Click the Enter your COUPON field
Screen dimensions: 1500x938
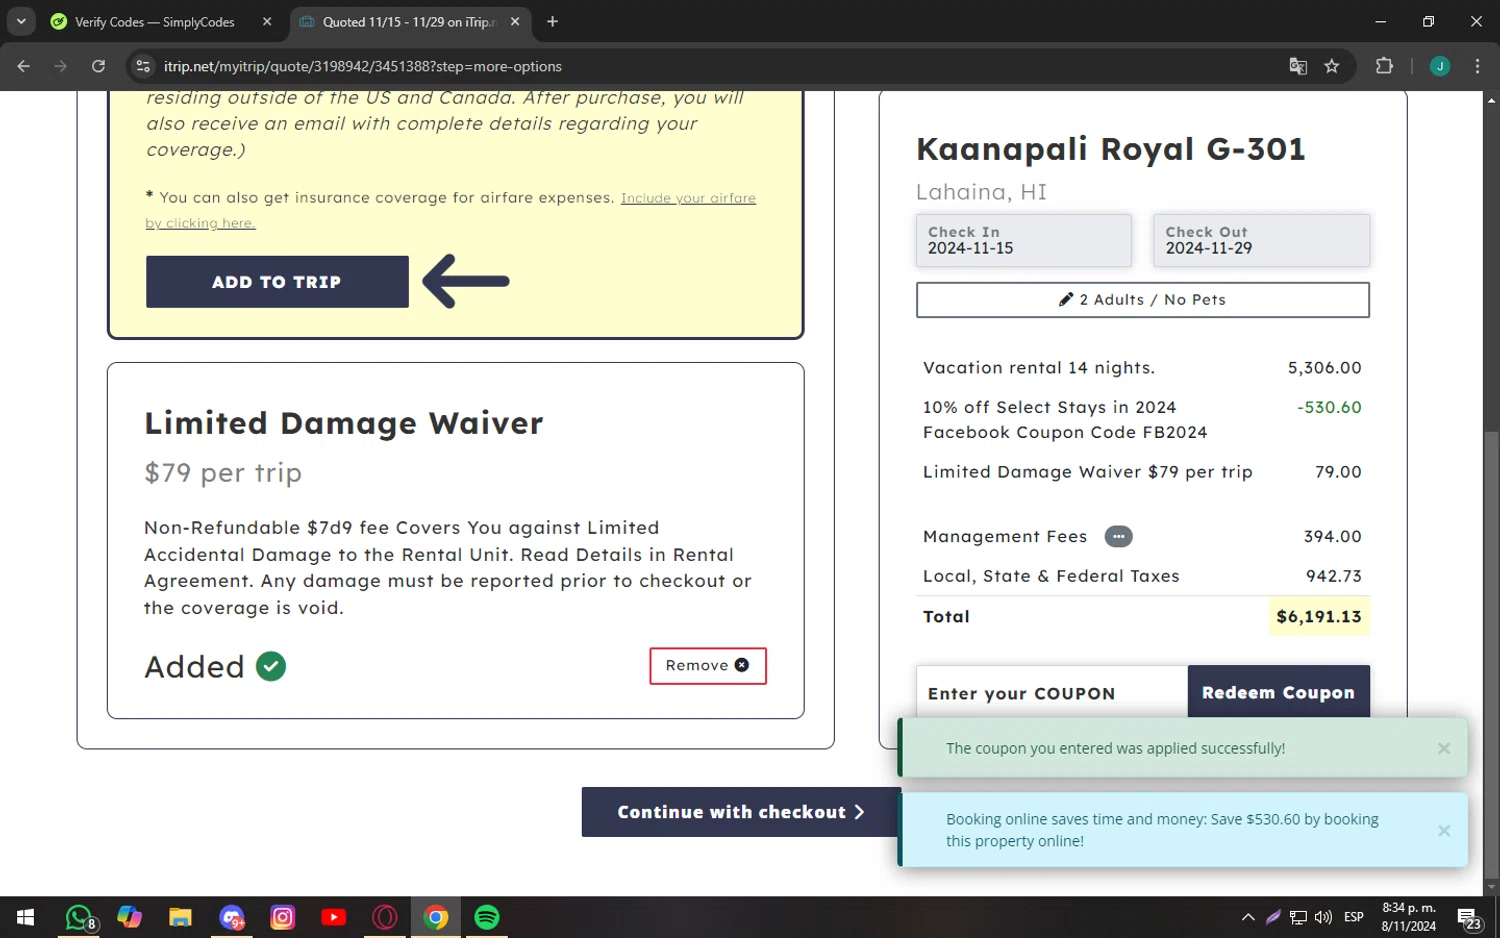pos(1052,693)
